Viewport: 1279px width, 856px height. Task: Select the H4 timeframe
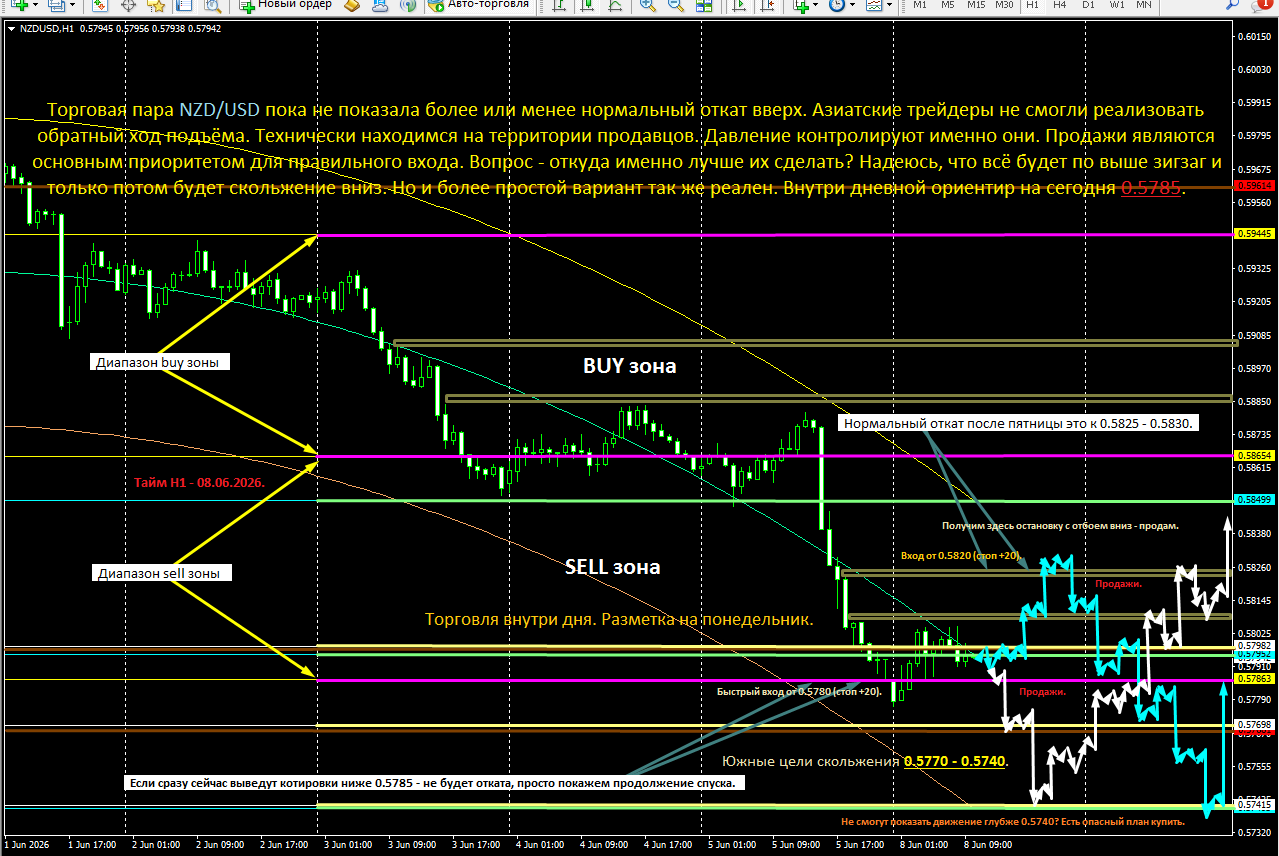1060,5
